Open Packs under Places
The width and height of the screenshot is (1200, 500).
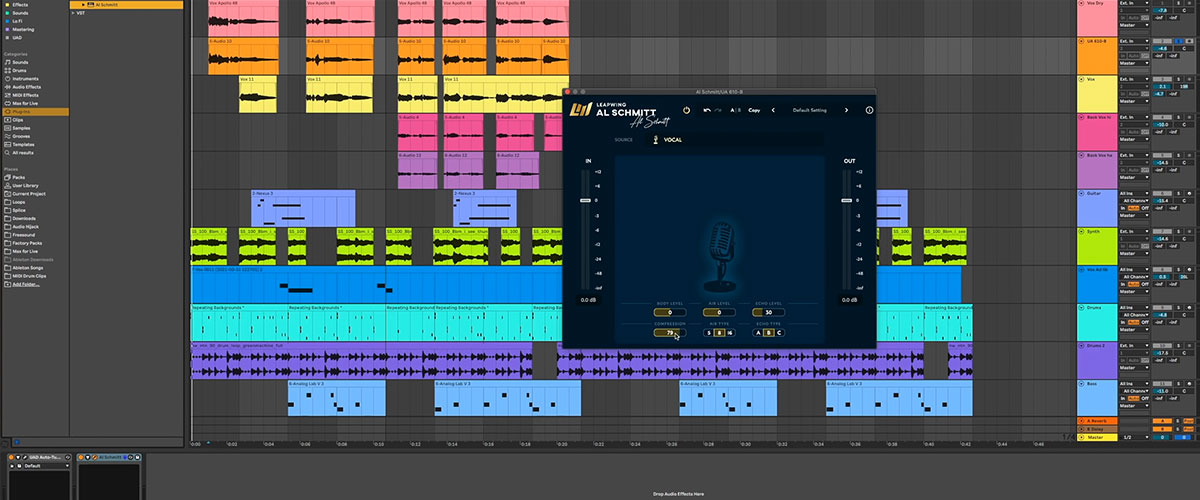pos(19,178)
